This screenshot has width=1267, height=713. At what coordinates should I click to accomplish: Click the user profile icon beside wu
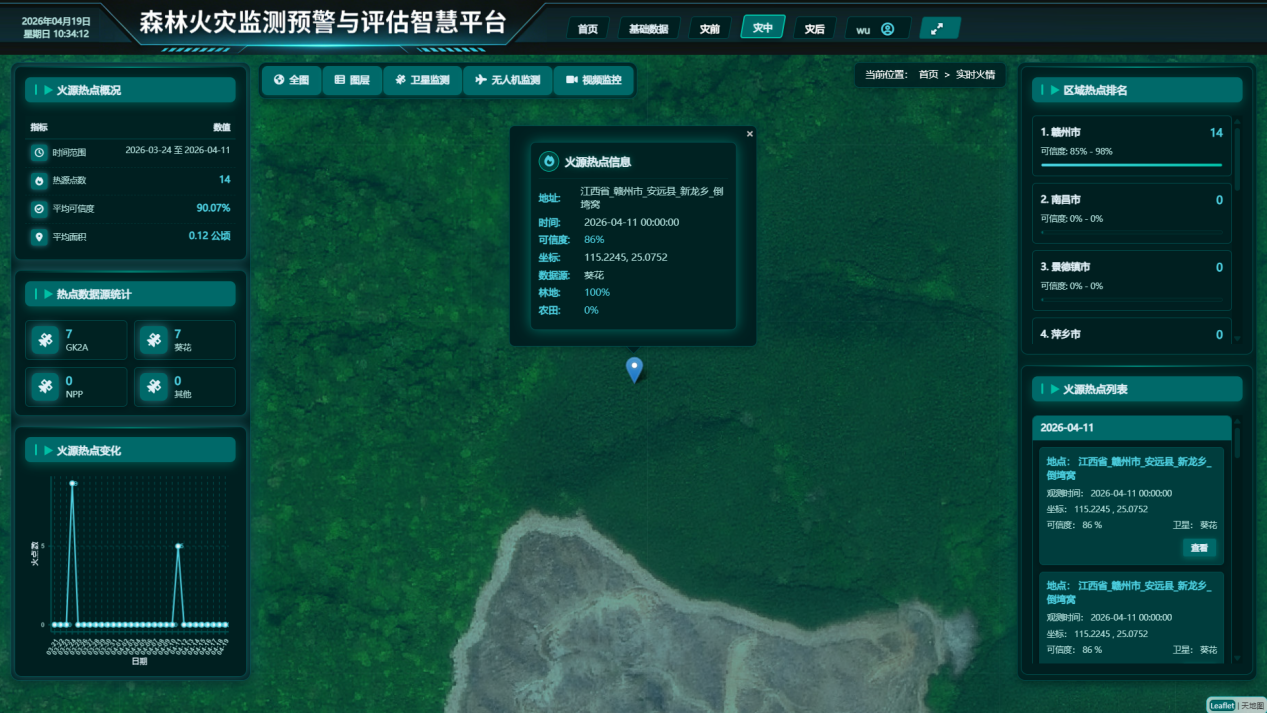point(887,29)
